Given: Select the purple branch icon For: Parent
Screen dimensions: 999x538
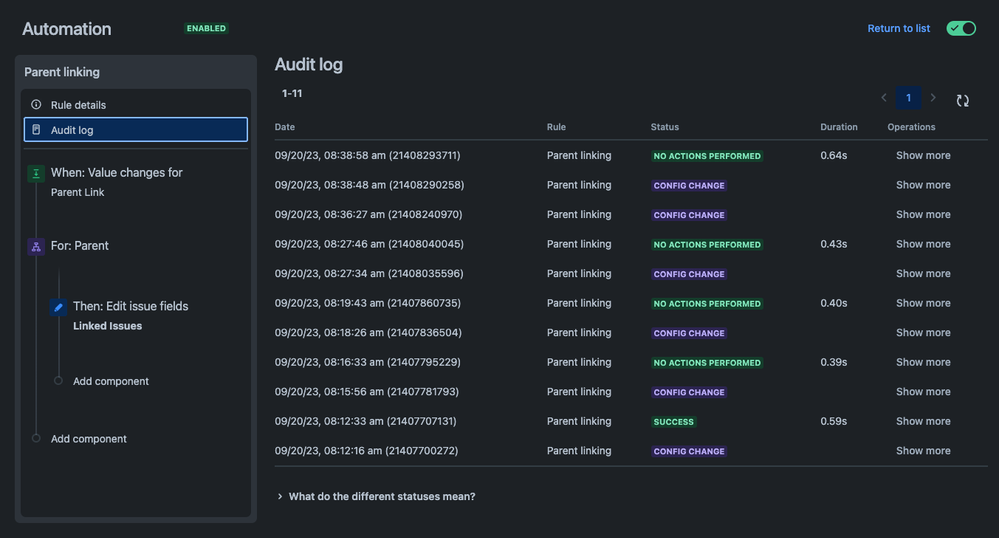Looking at the screenshot, I should 36,246.
